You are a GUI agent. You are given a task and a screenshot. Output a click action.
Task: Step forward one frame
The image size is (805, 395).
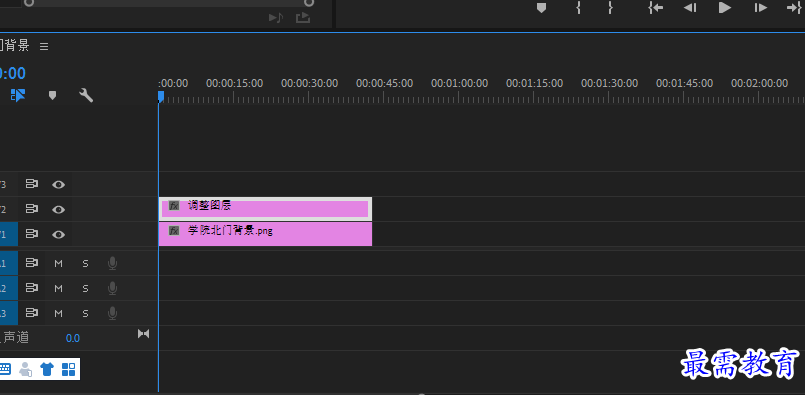coord(760,8)
